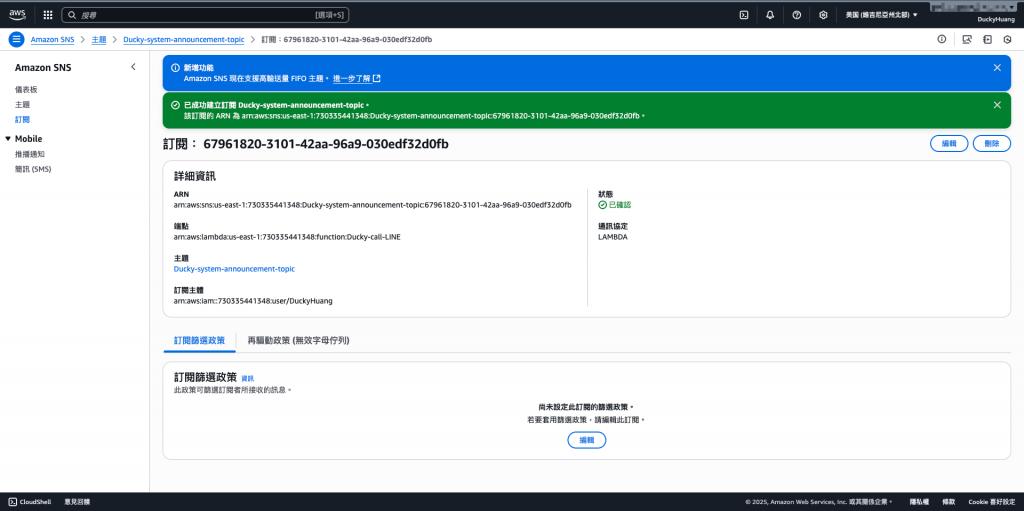Open 主題 in the sidebar
Viewport: 1024px width, 511px height.
(x=22, y=105)
